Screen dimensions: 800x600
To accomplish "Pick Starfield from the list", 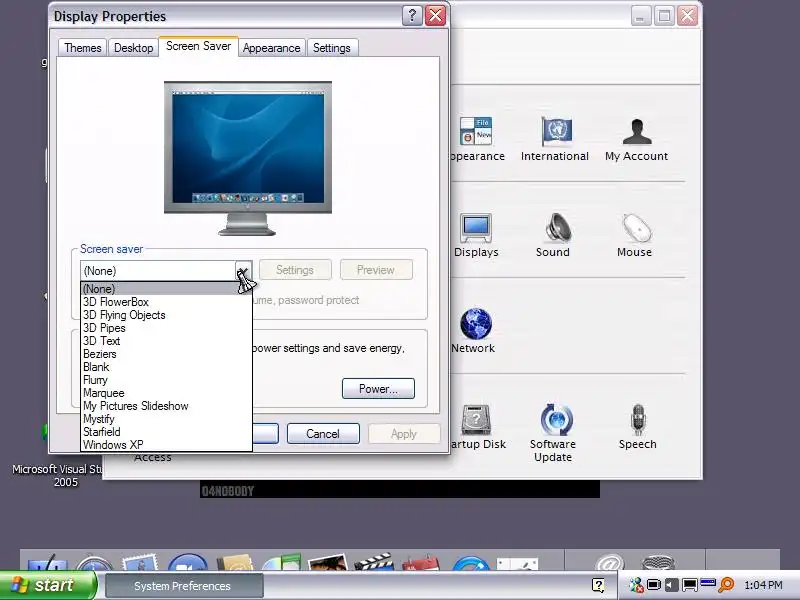I will point(166,432).
